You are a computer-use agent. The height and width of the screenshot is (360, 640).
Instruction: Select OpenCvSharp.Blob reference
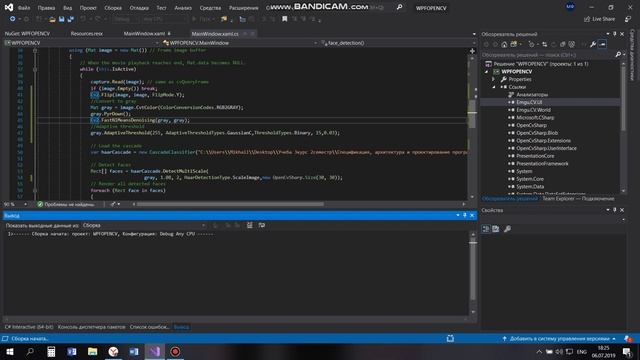coord(537,133)
